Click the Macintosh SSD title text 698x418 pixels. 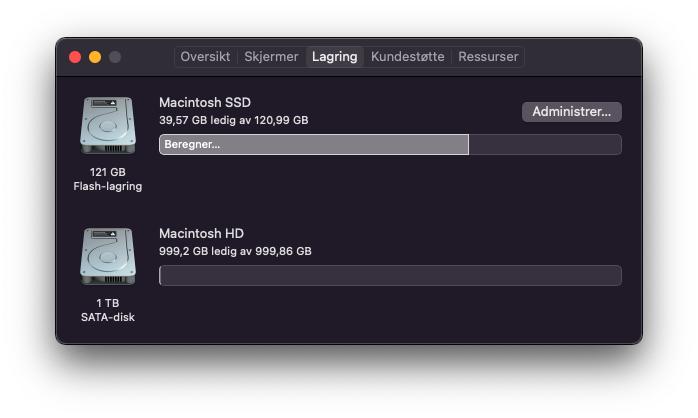(x=205, y=102)
